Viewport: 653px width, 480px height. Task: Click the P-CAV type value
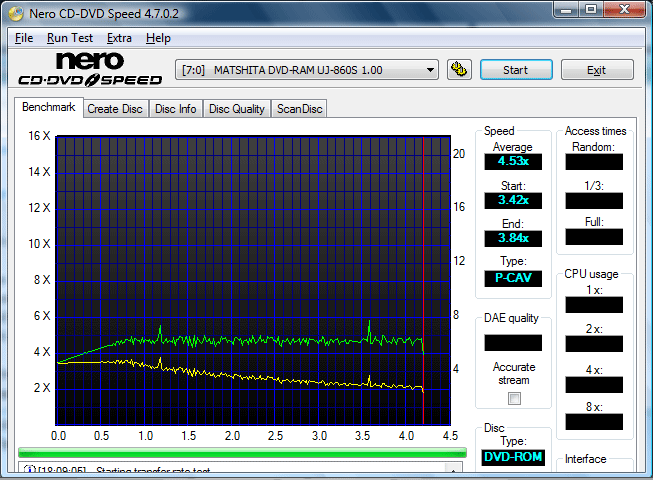tap(513, 278)
